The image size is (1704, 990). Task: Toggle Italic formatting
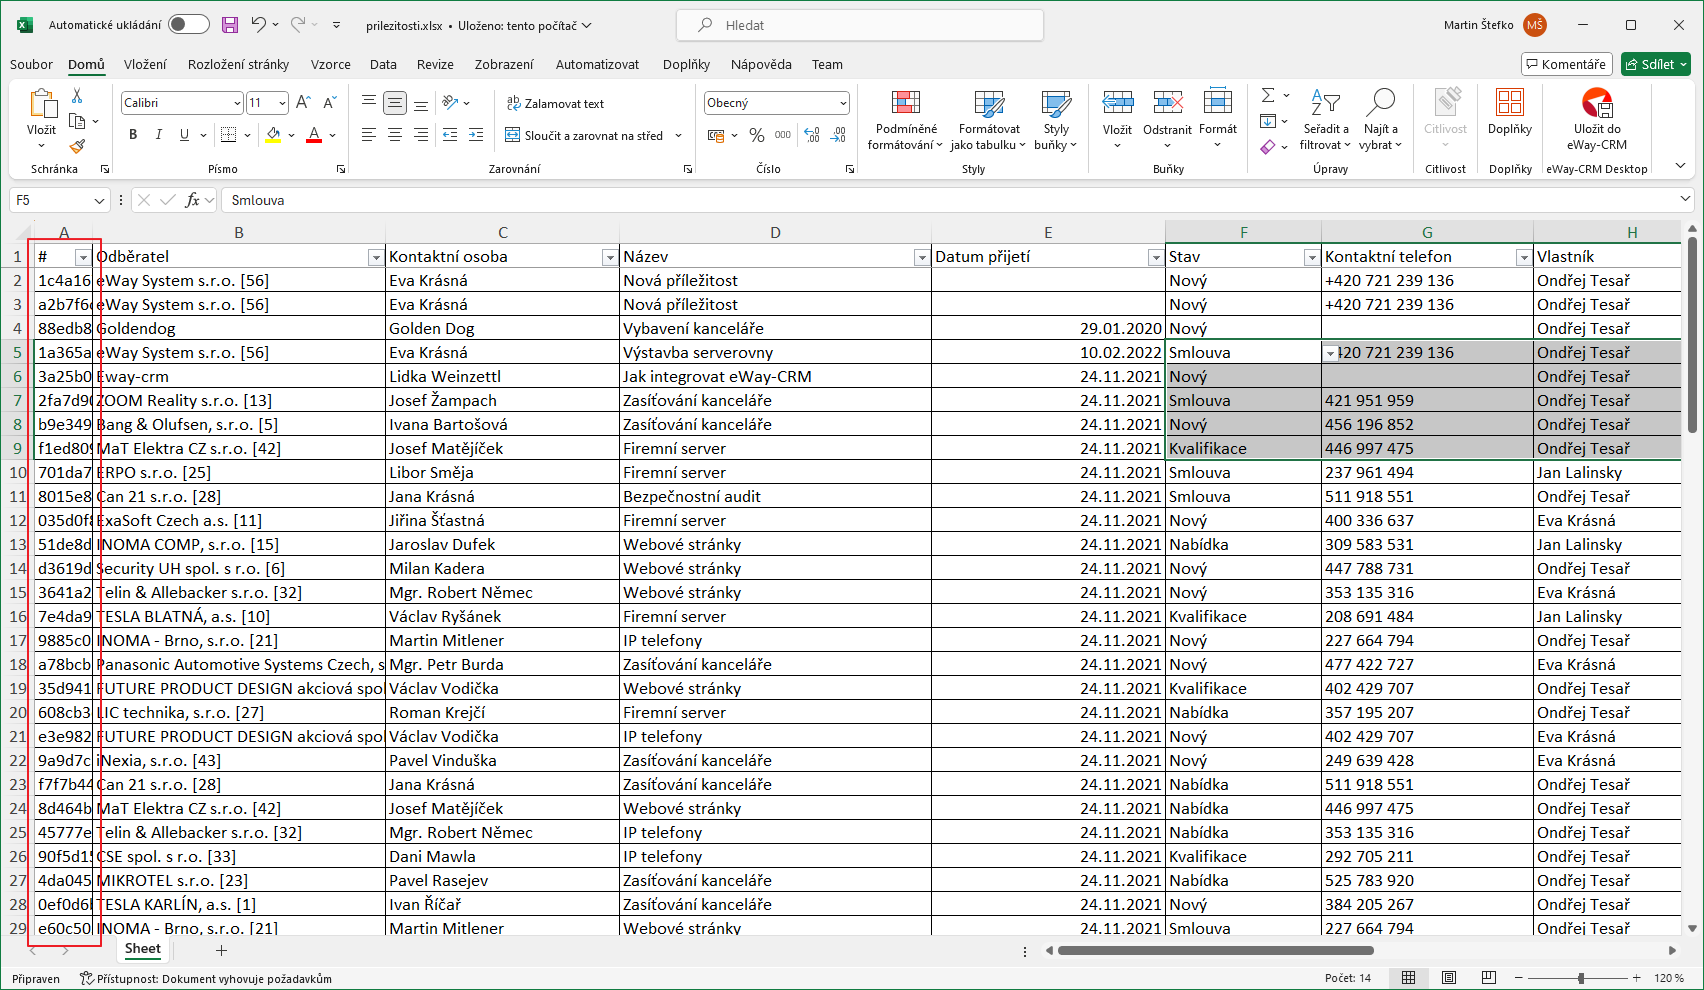click(x=158, y=135)
